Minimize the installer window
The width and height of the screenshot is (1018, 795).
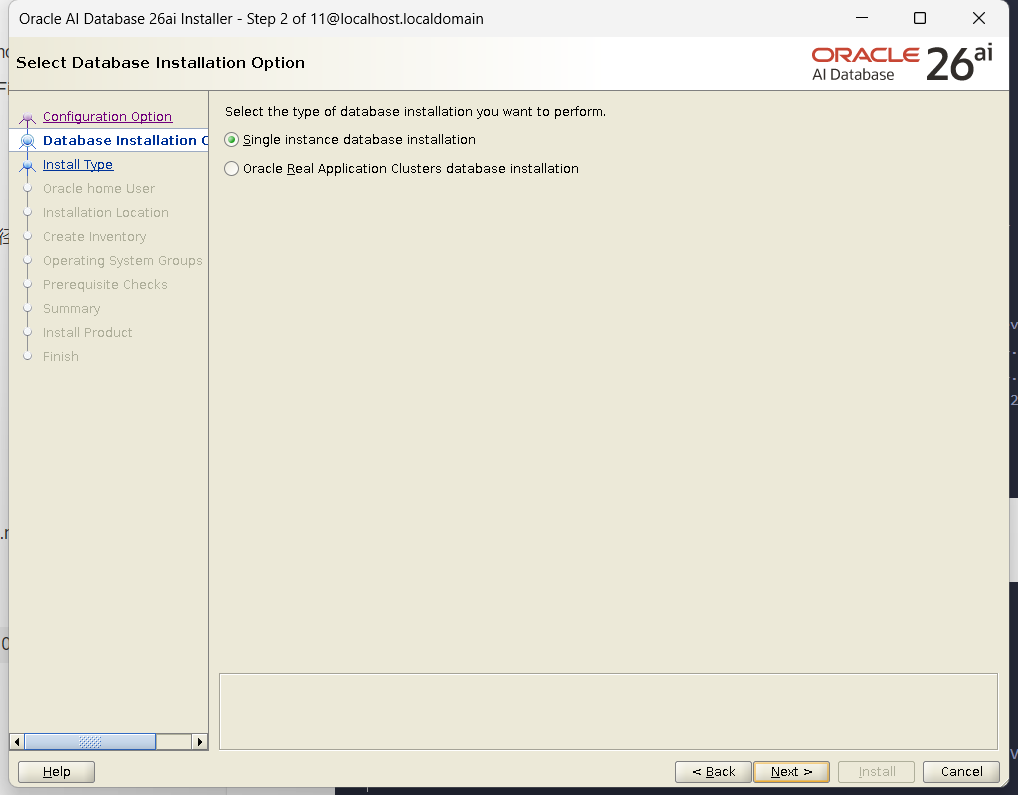862,18
